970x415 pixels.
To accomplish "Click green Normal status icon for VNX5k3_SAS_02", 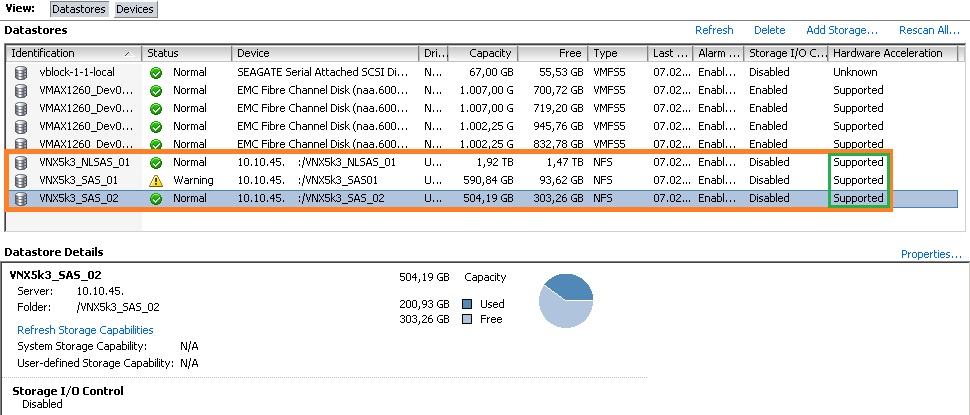I will coord(155,198).
